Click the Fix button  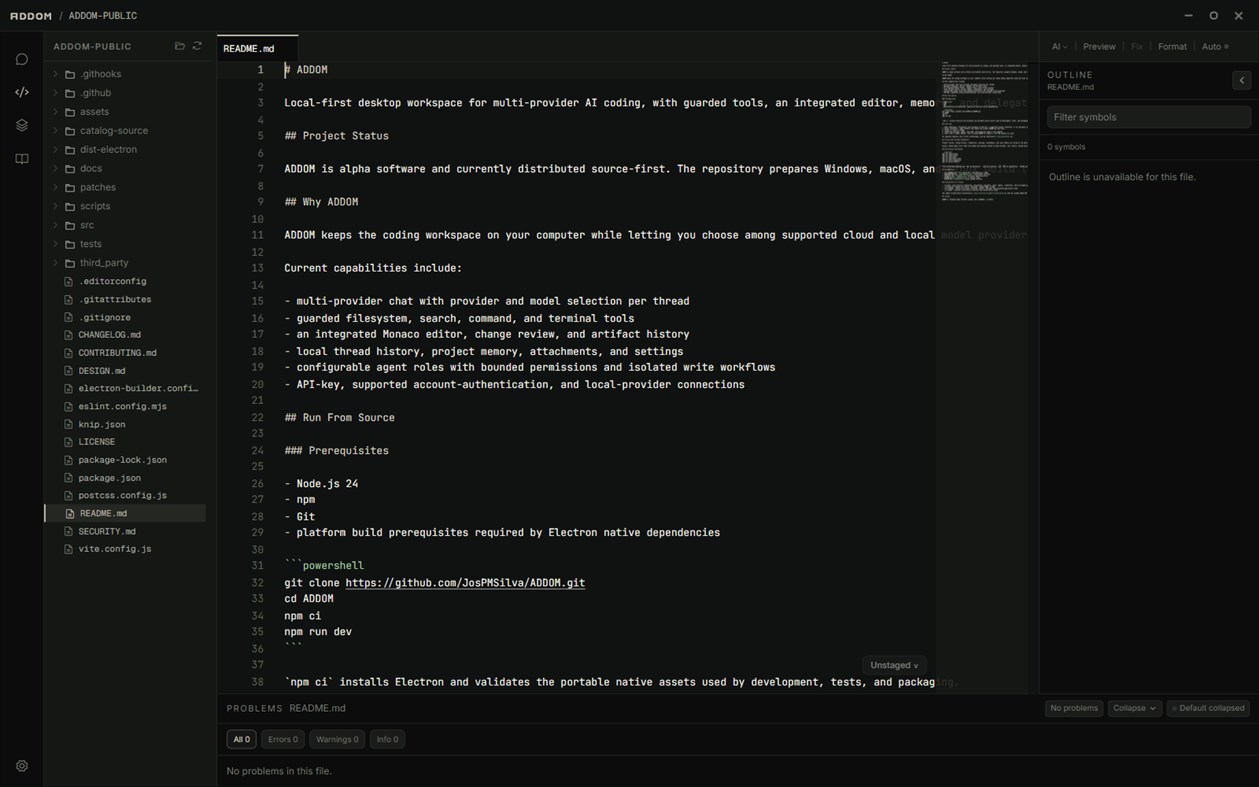(1136, 46)
